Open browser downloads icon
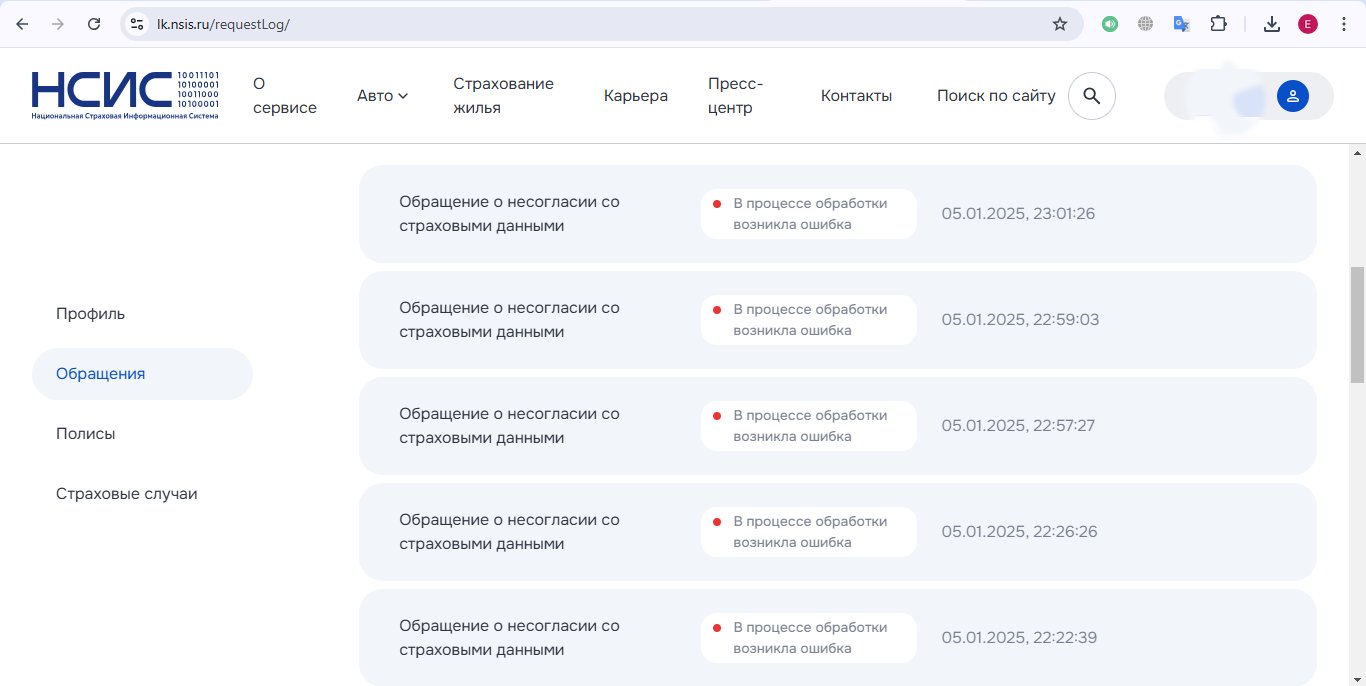1366x686 pixels. click(x=1272, y=24)
